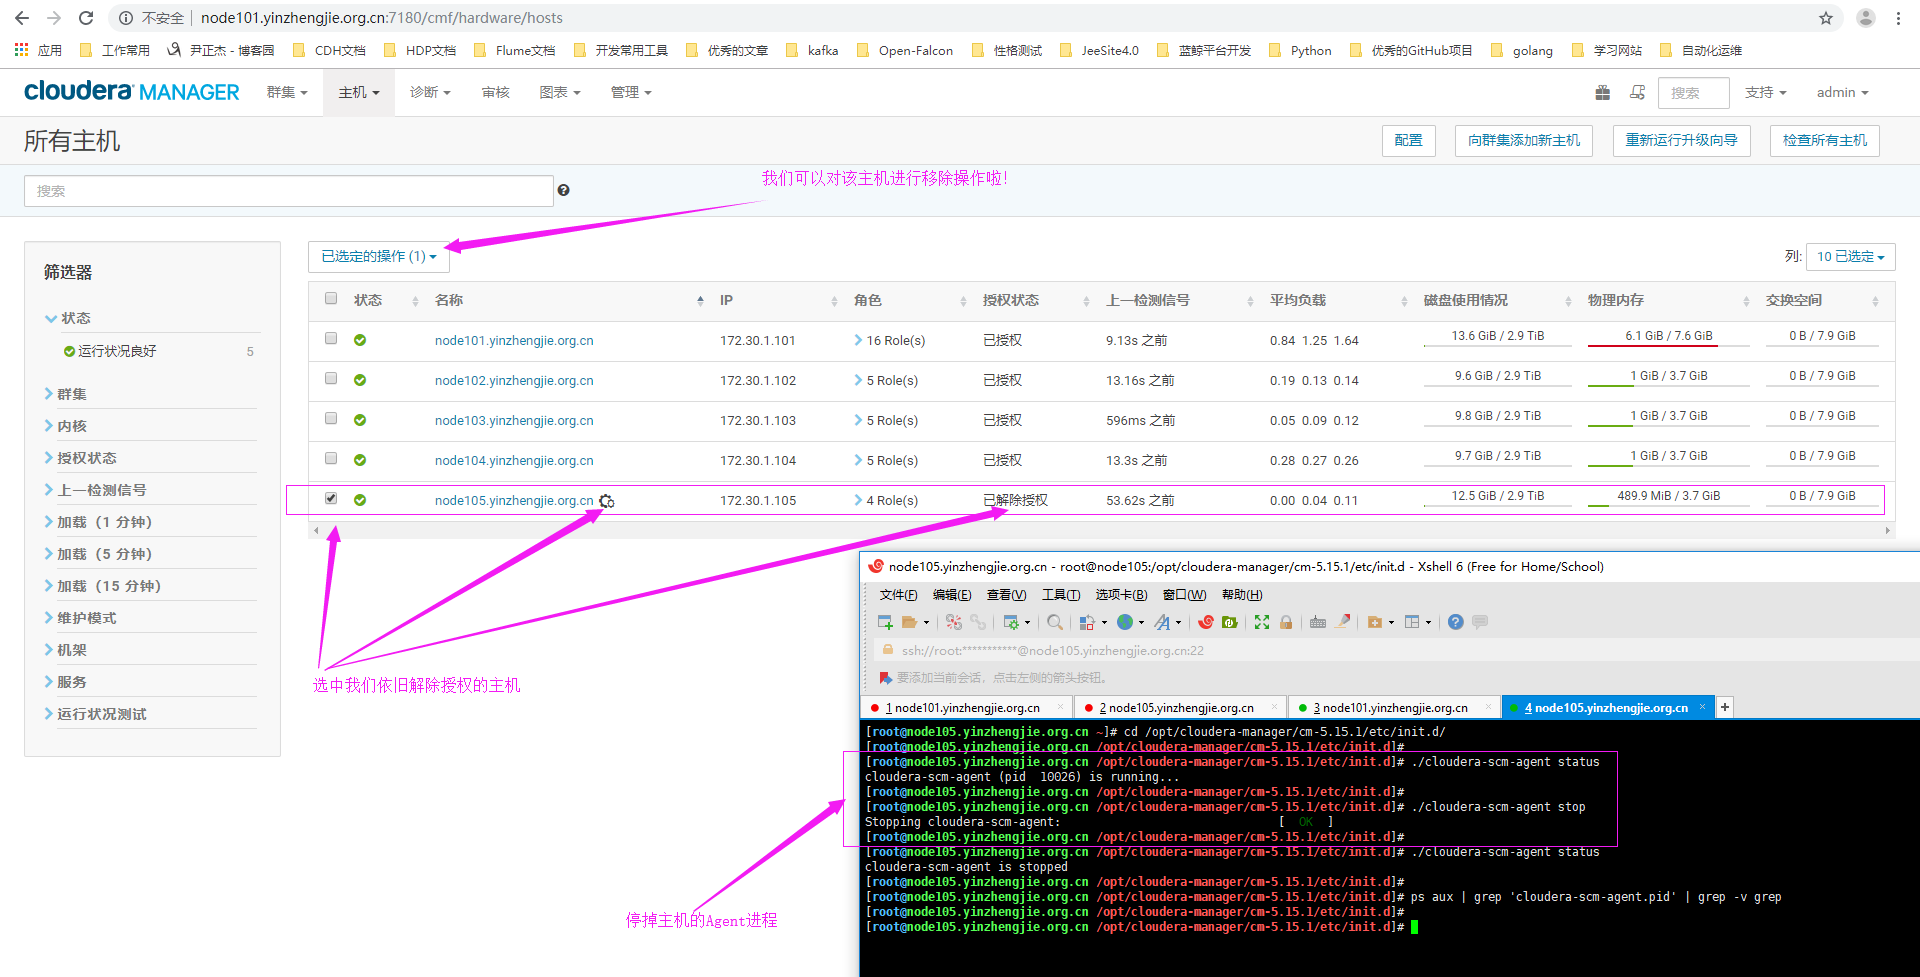
Task: Open Chrome profile avatar icon
Action: click(x=1865, y=18)
